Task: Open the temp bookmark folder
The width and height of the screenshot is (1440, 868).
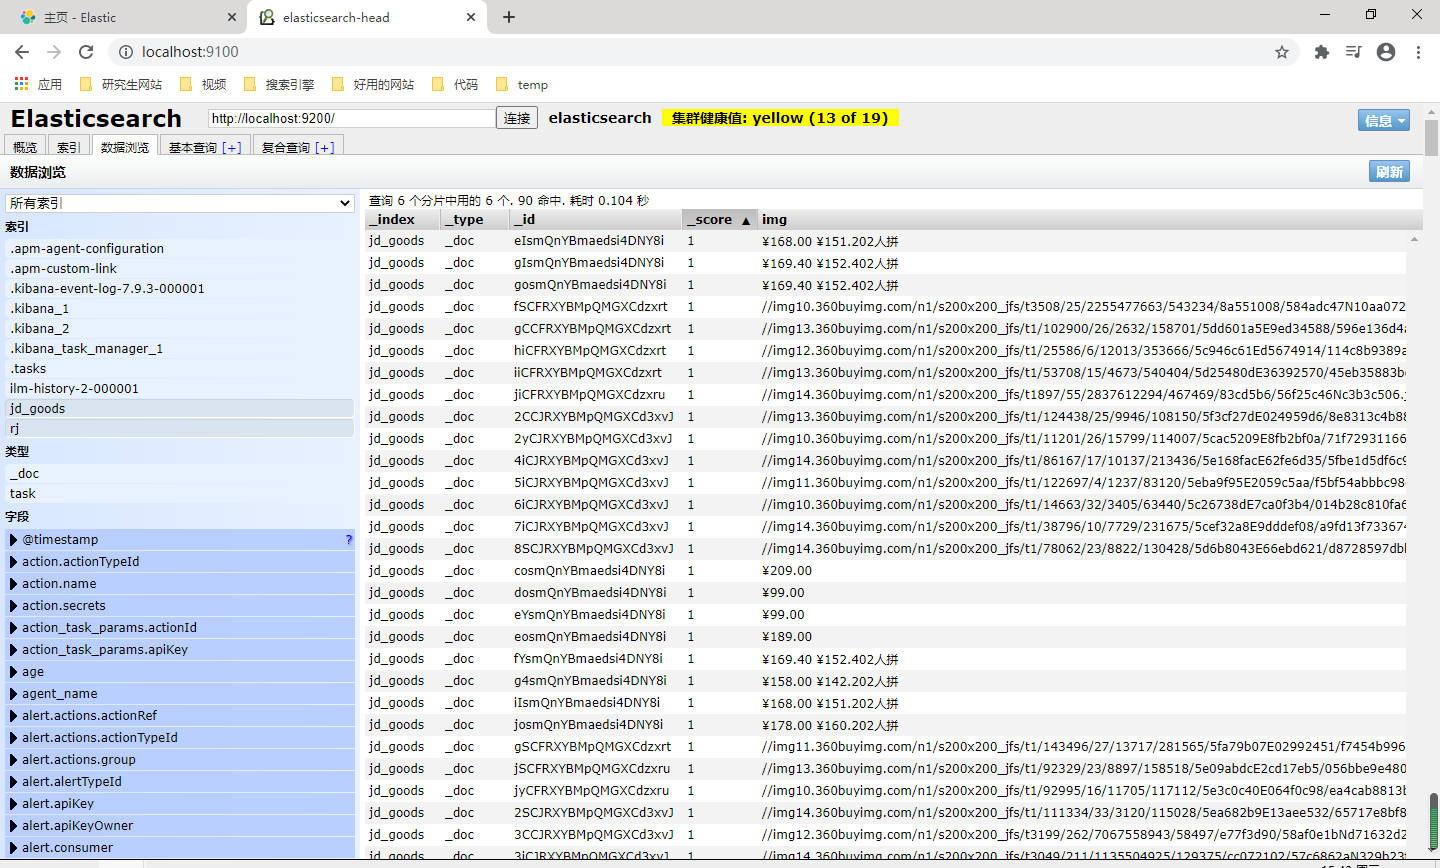Action: 522,85
